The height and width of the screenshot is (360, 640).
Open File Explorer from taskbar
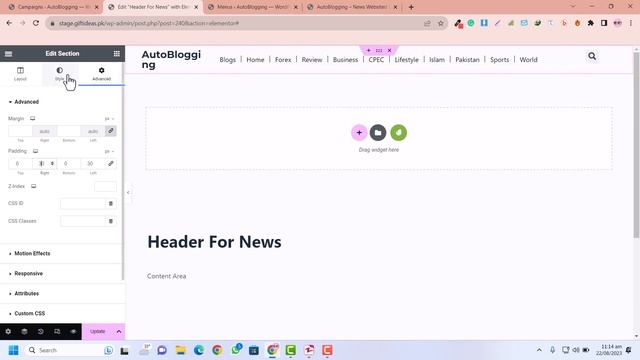180,350
